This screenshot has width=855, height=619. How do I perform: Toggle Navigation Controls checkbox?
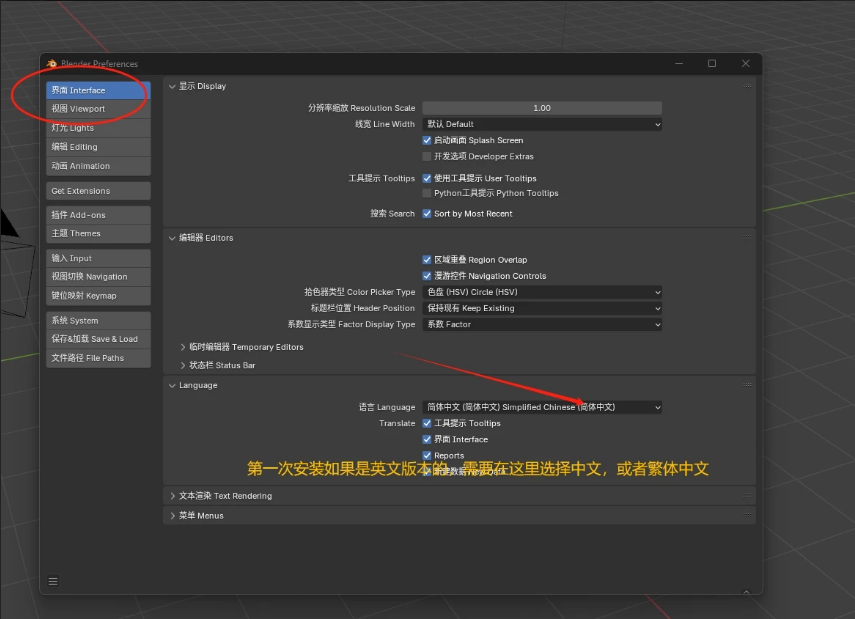pyautogui.click(x=427, y=276)
